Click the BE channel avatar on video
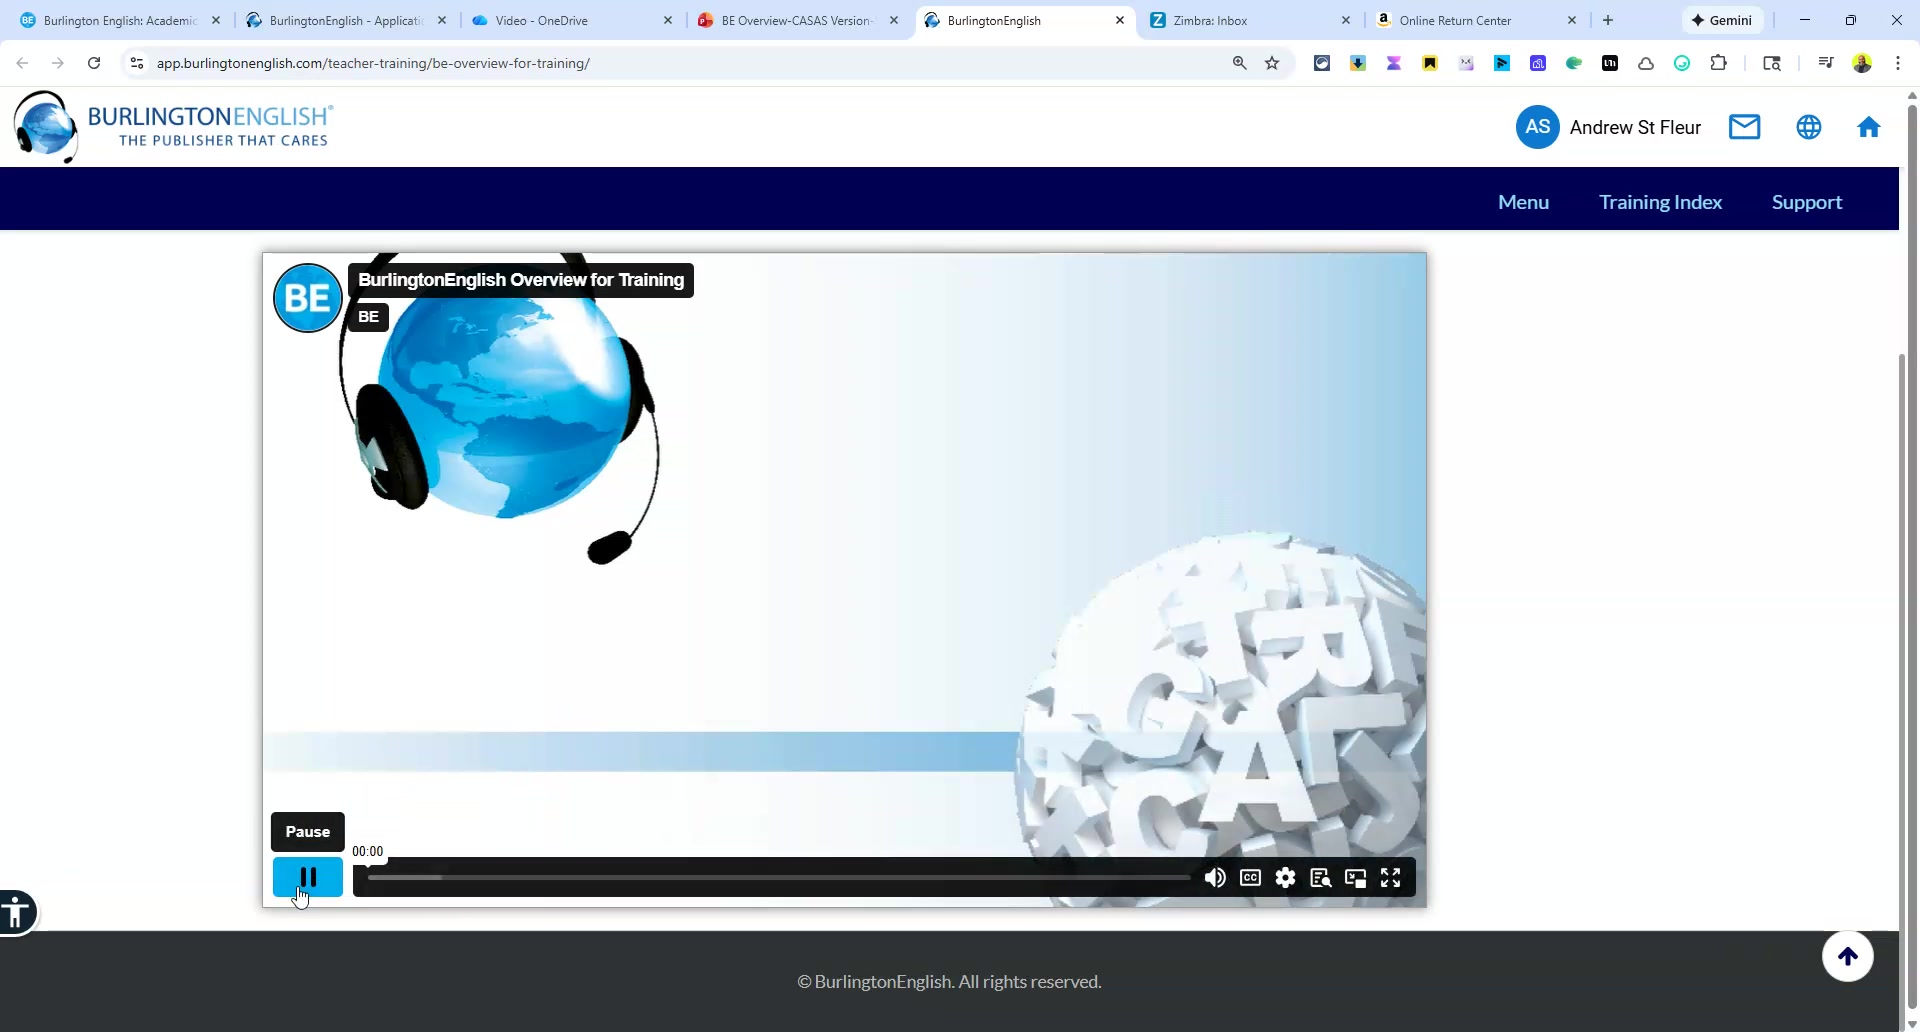This screenshot has width=1920, height=1032. 308,298
